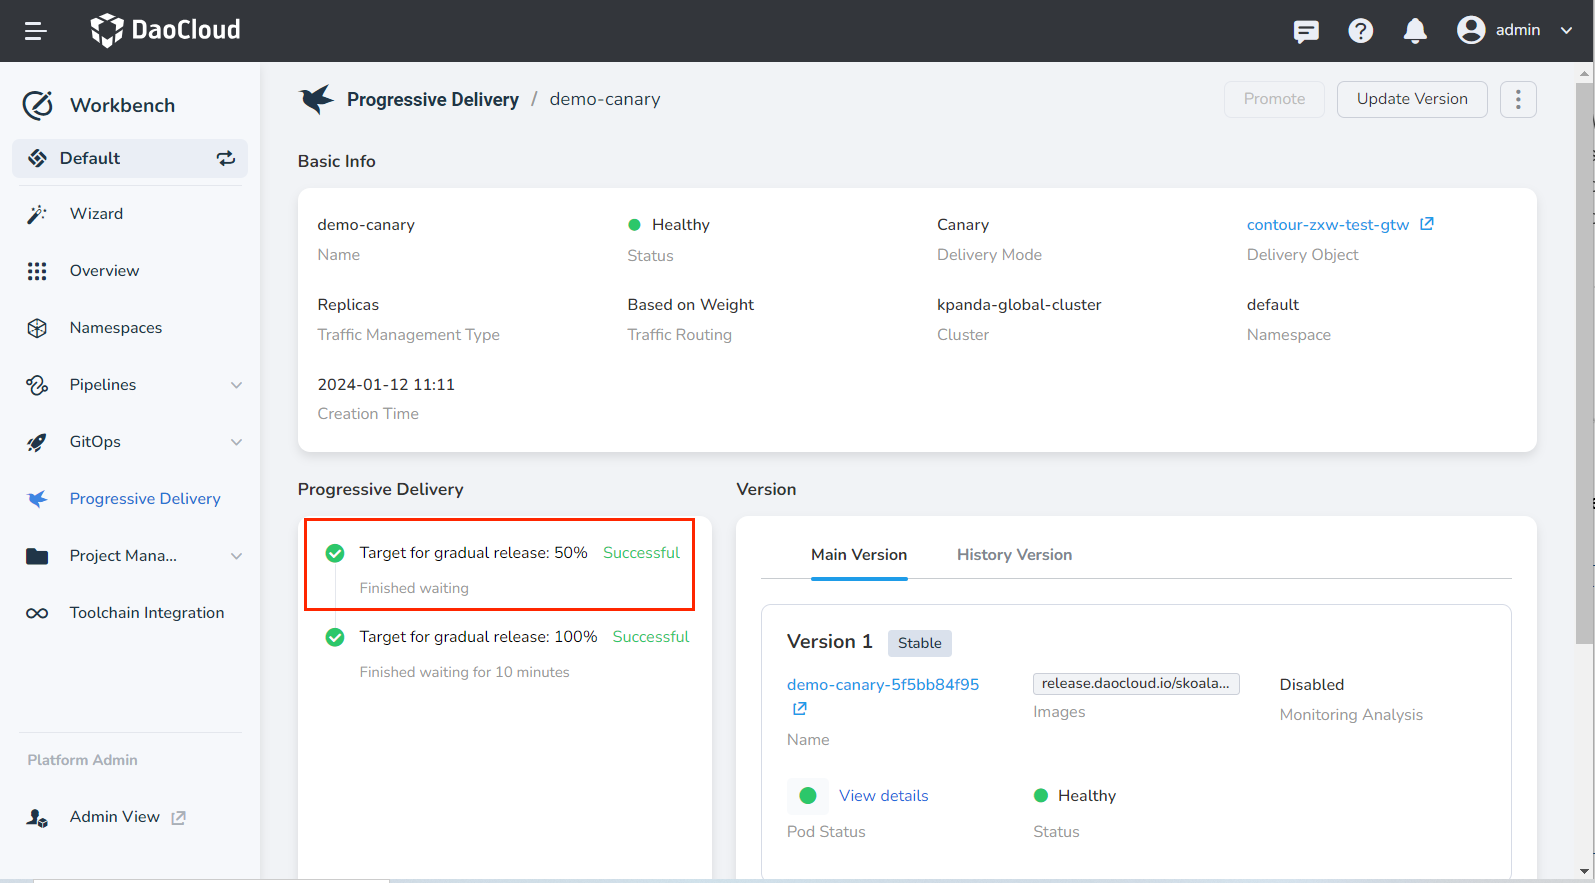The height and width of the screenshot is (883, 1595).
Task: Click the workspace switch icon beside Default
Action: (x=226, y=158)
